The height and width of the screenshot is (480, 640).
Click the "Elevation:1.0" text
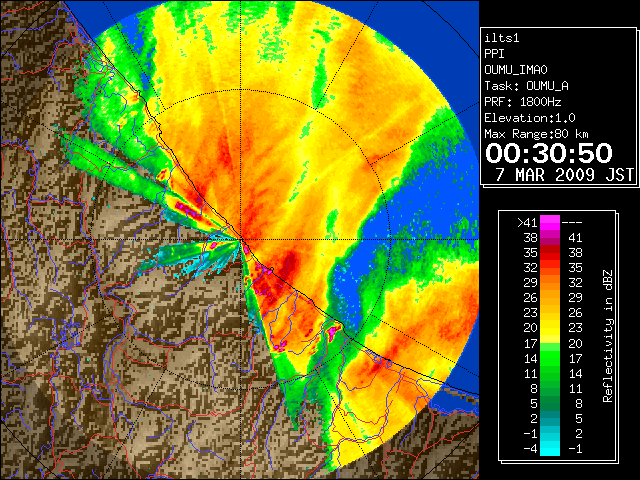530,118
